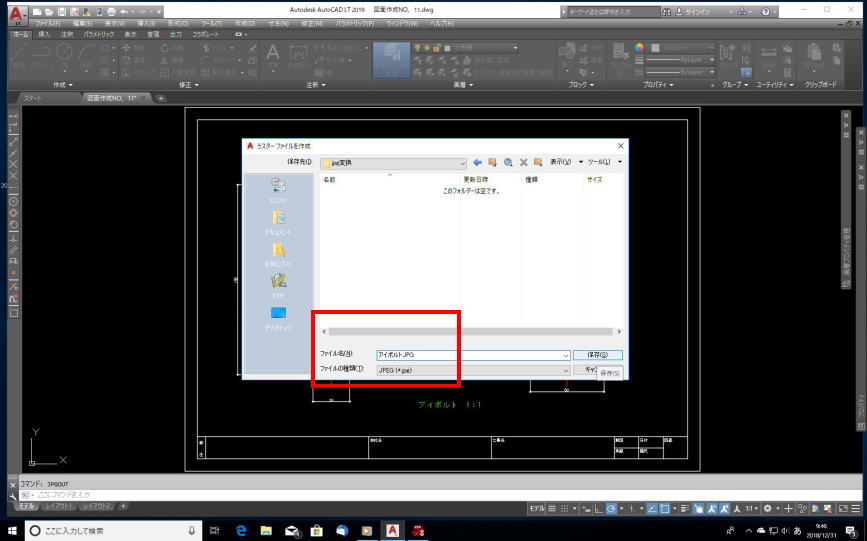This screenshot has width=867, height=541.
Task: Expand the 画層 panel in ribbon
Action: [x=463, y=85]
